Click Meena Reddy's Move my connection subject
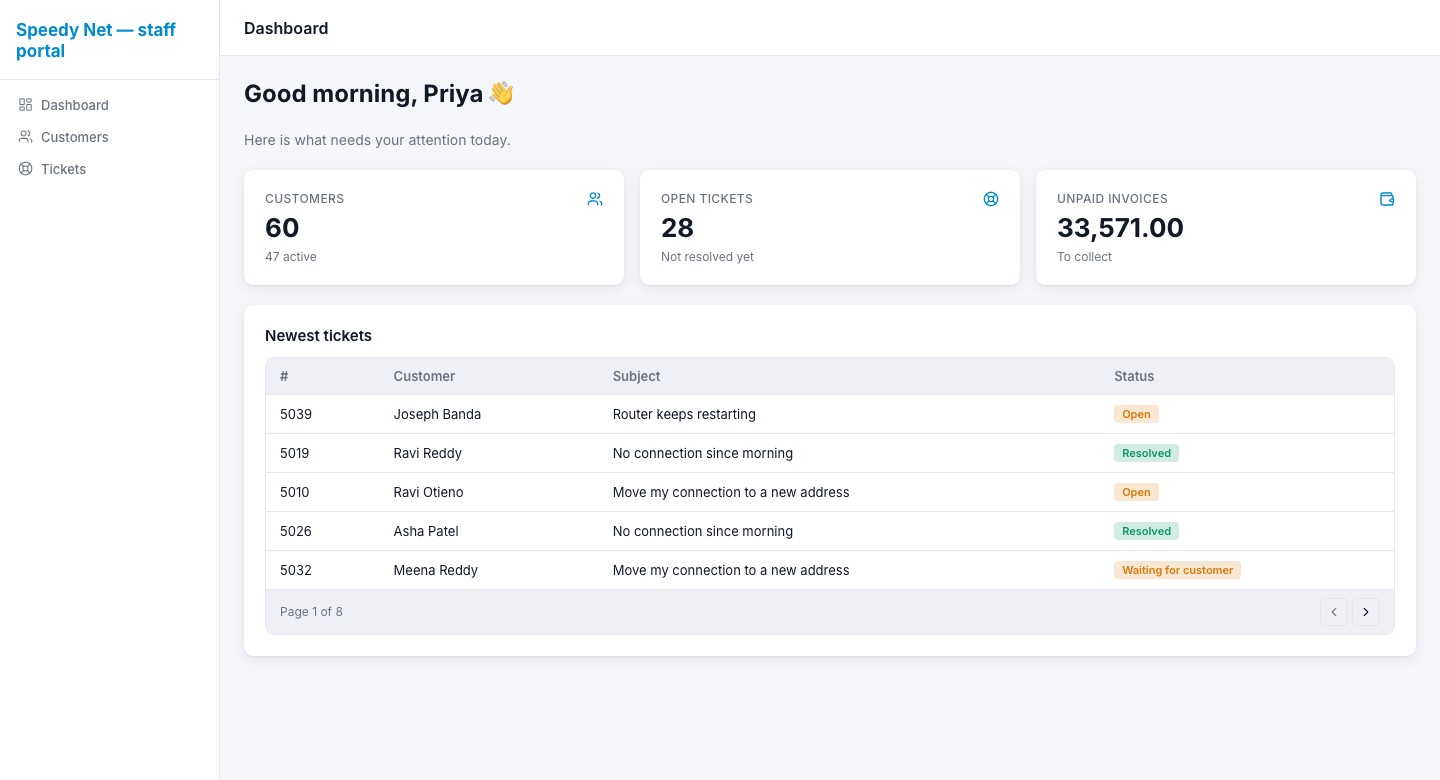This screenshot has height=780, width=1440. 731,570
